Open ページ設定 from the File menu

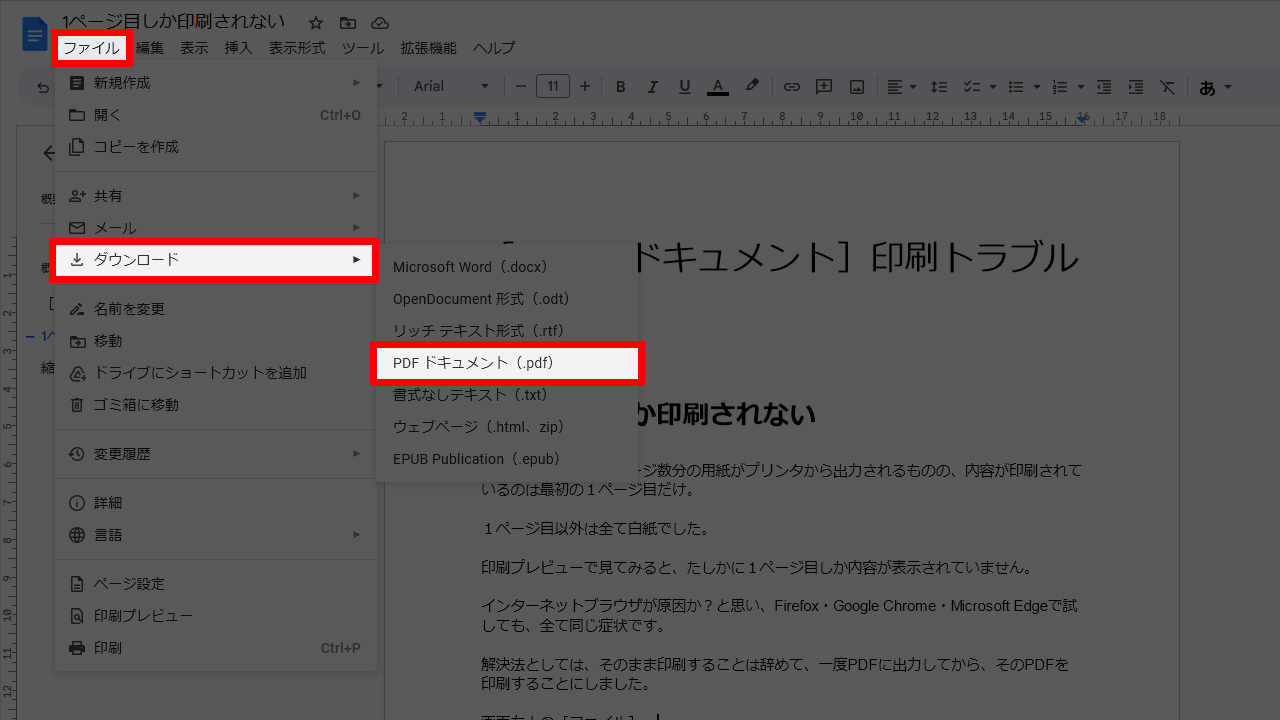coord(216,584)
